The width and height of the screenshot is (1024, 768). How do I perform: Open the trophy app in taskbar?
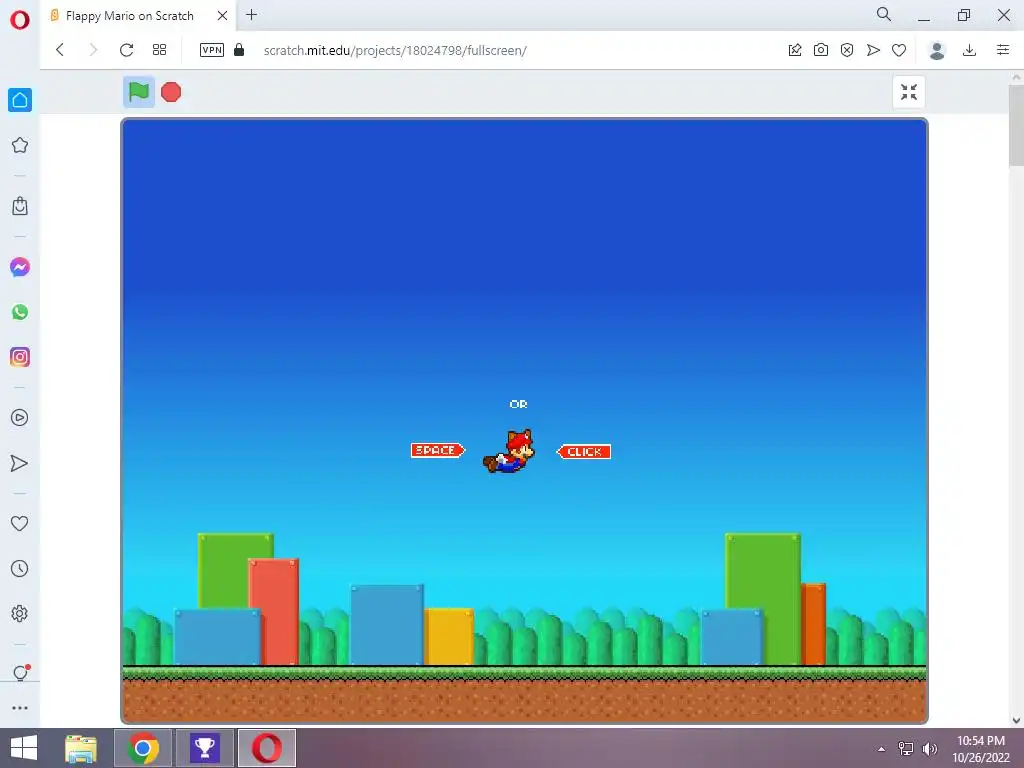pos(204,748)
